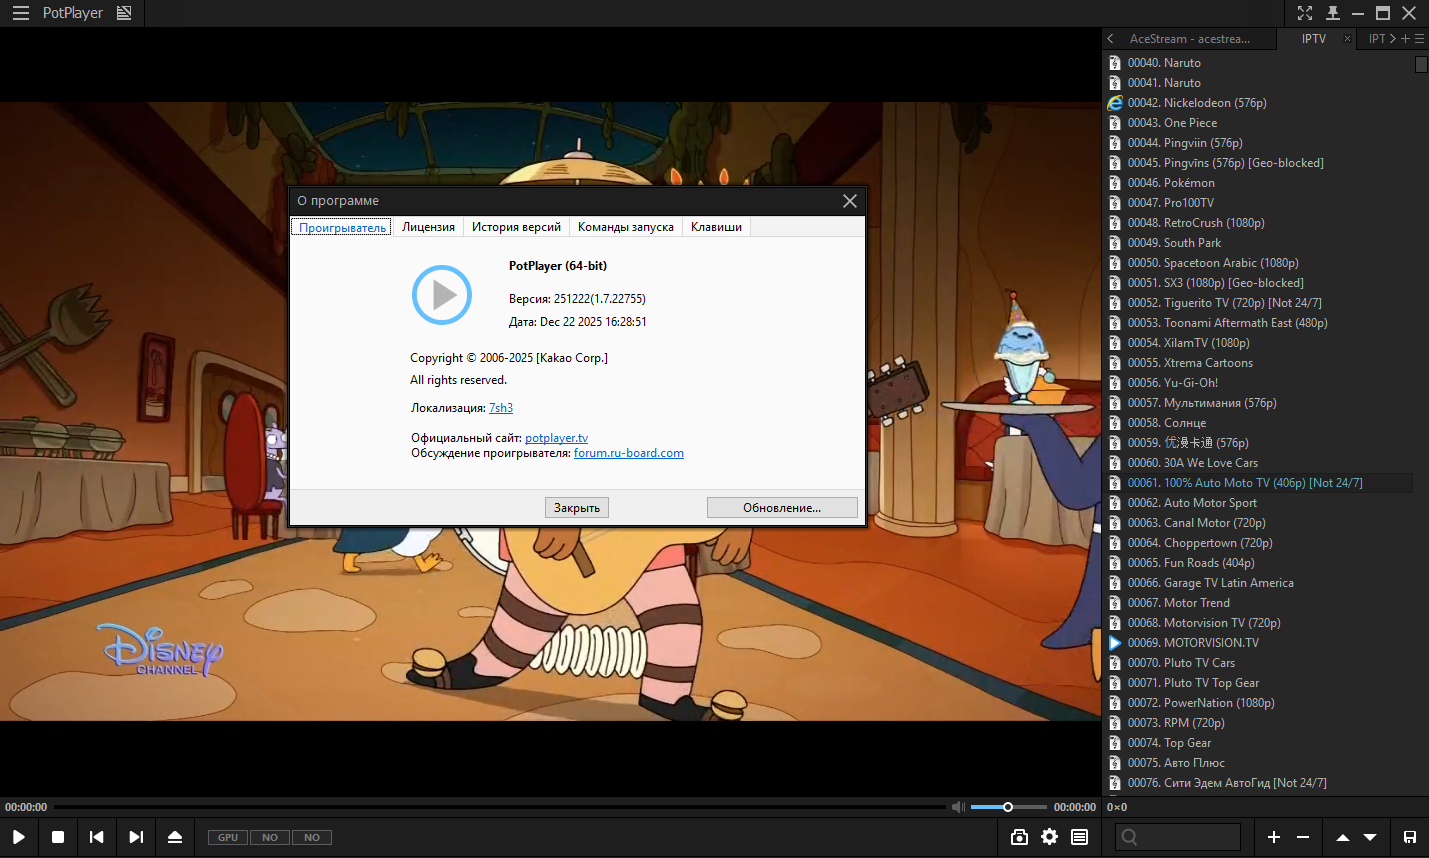Viewport: 1429px width, 858px height.
Task: Click the Play button in the control bar
Action: 19,837
